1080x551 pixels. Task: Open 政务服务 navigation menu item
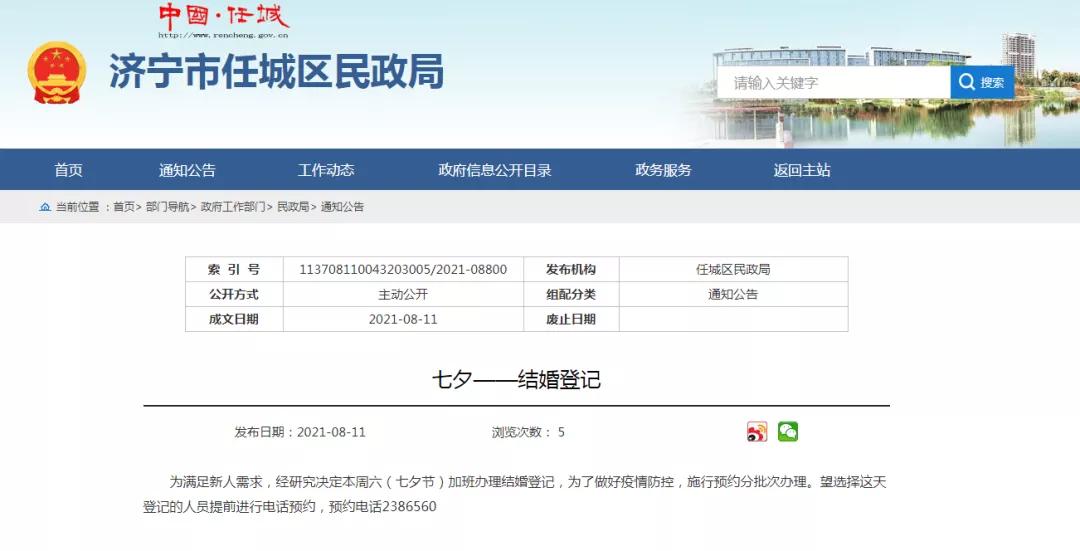663,170
